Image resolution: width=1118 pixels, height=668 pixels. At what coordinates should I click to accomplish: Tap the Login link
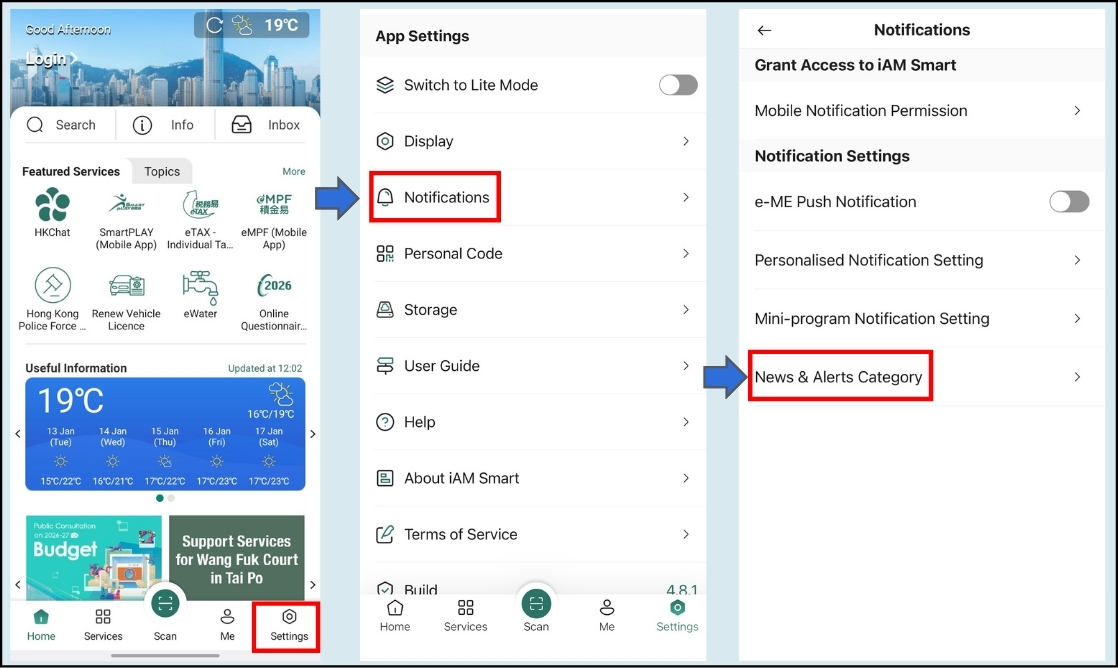click(x=48, y=59)
